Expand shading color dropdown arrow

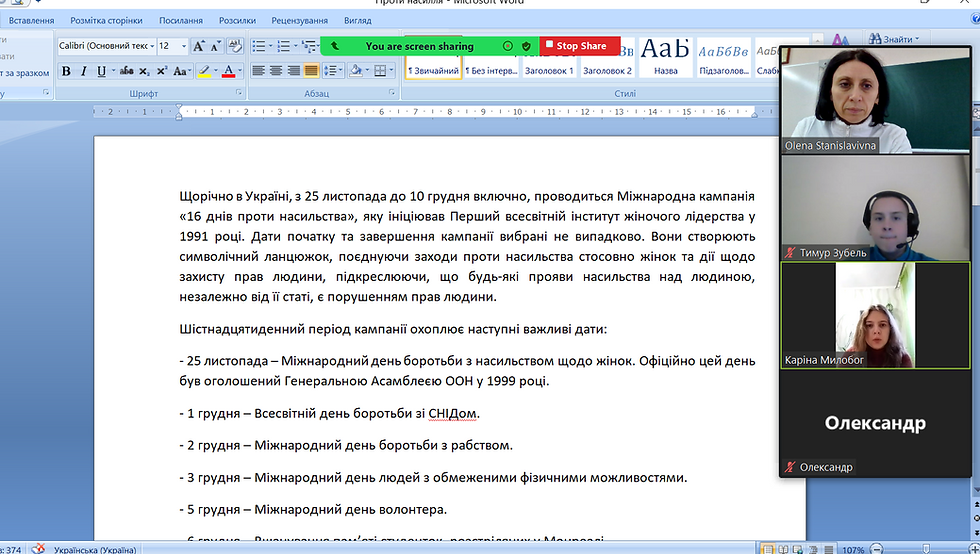368,71
